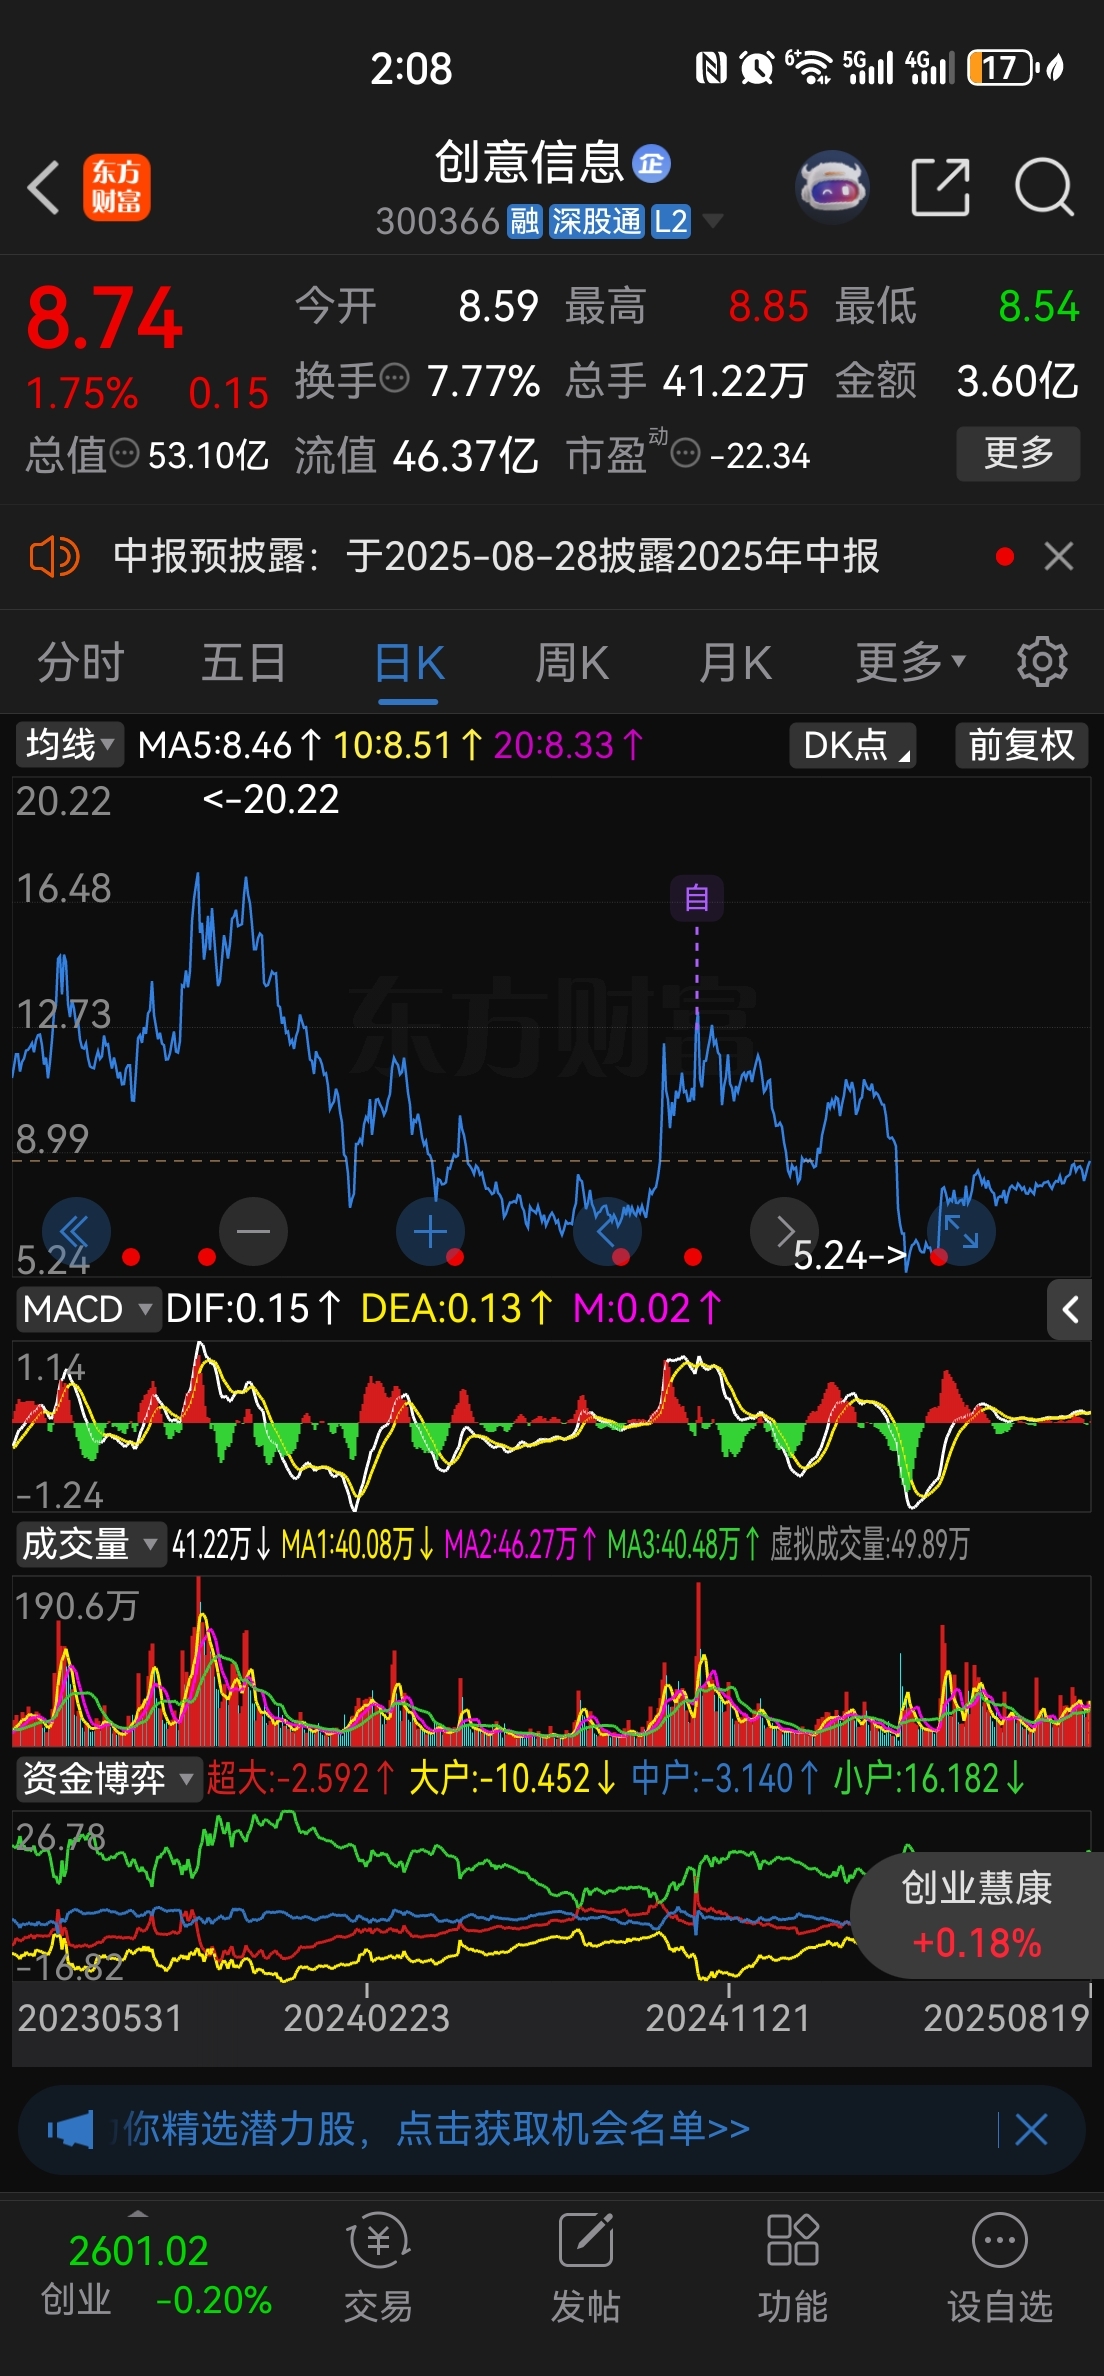Jump chart far left with double arrow
Screen dimensions: 1104x2376
click(76, 1231)
